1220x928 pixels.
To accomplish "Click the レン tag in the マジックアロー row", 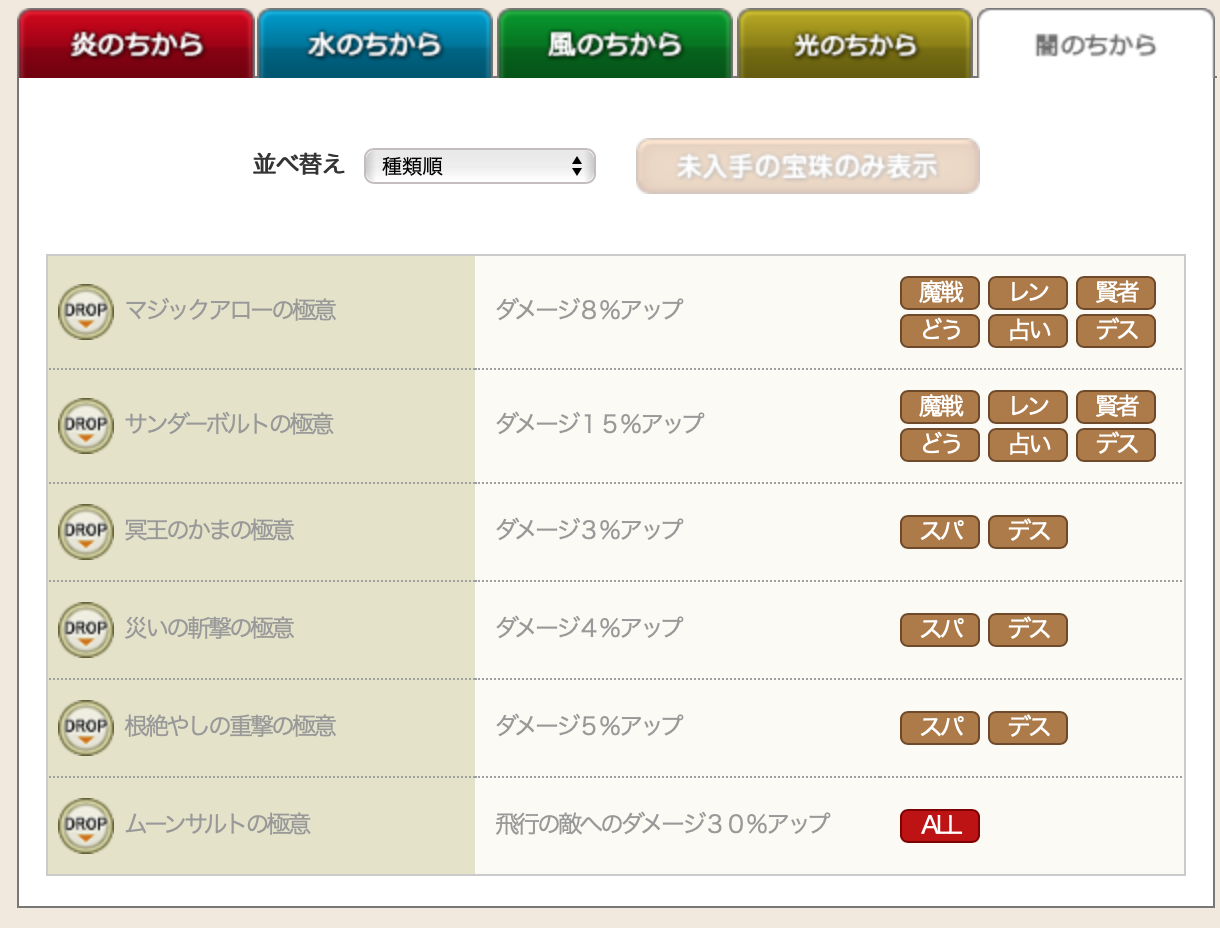I will [x=1028, y=293].
